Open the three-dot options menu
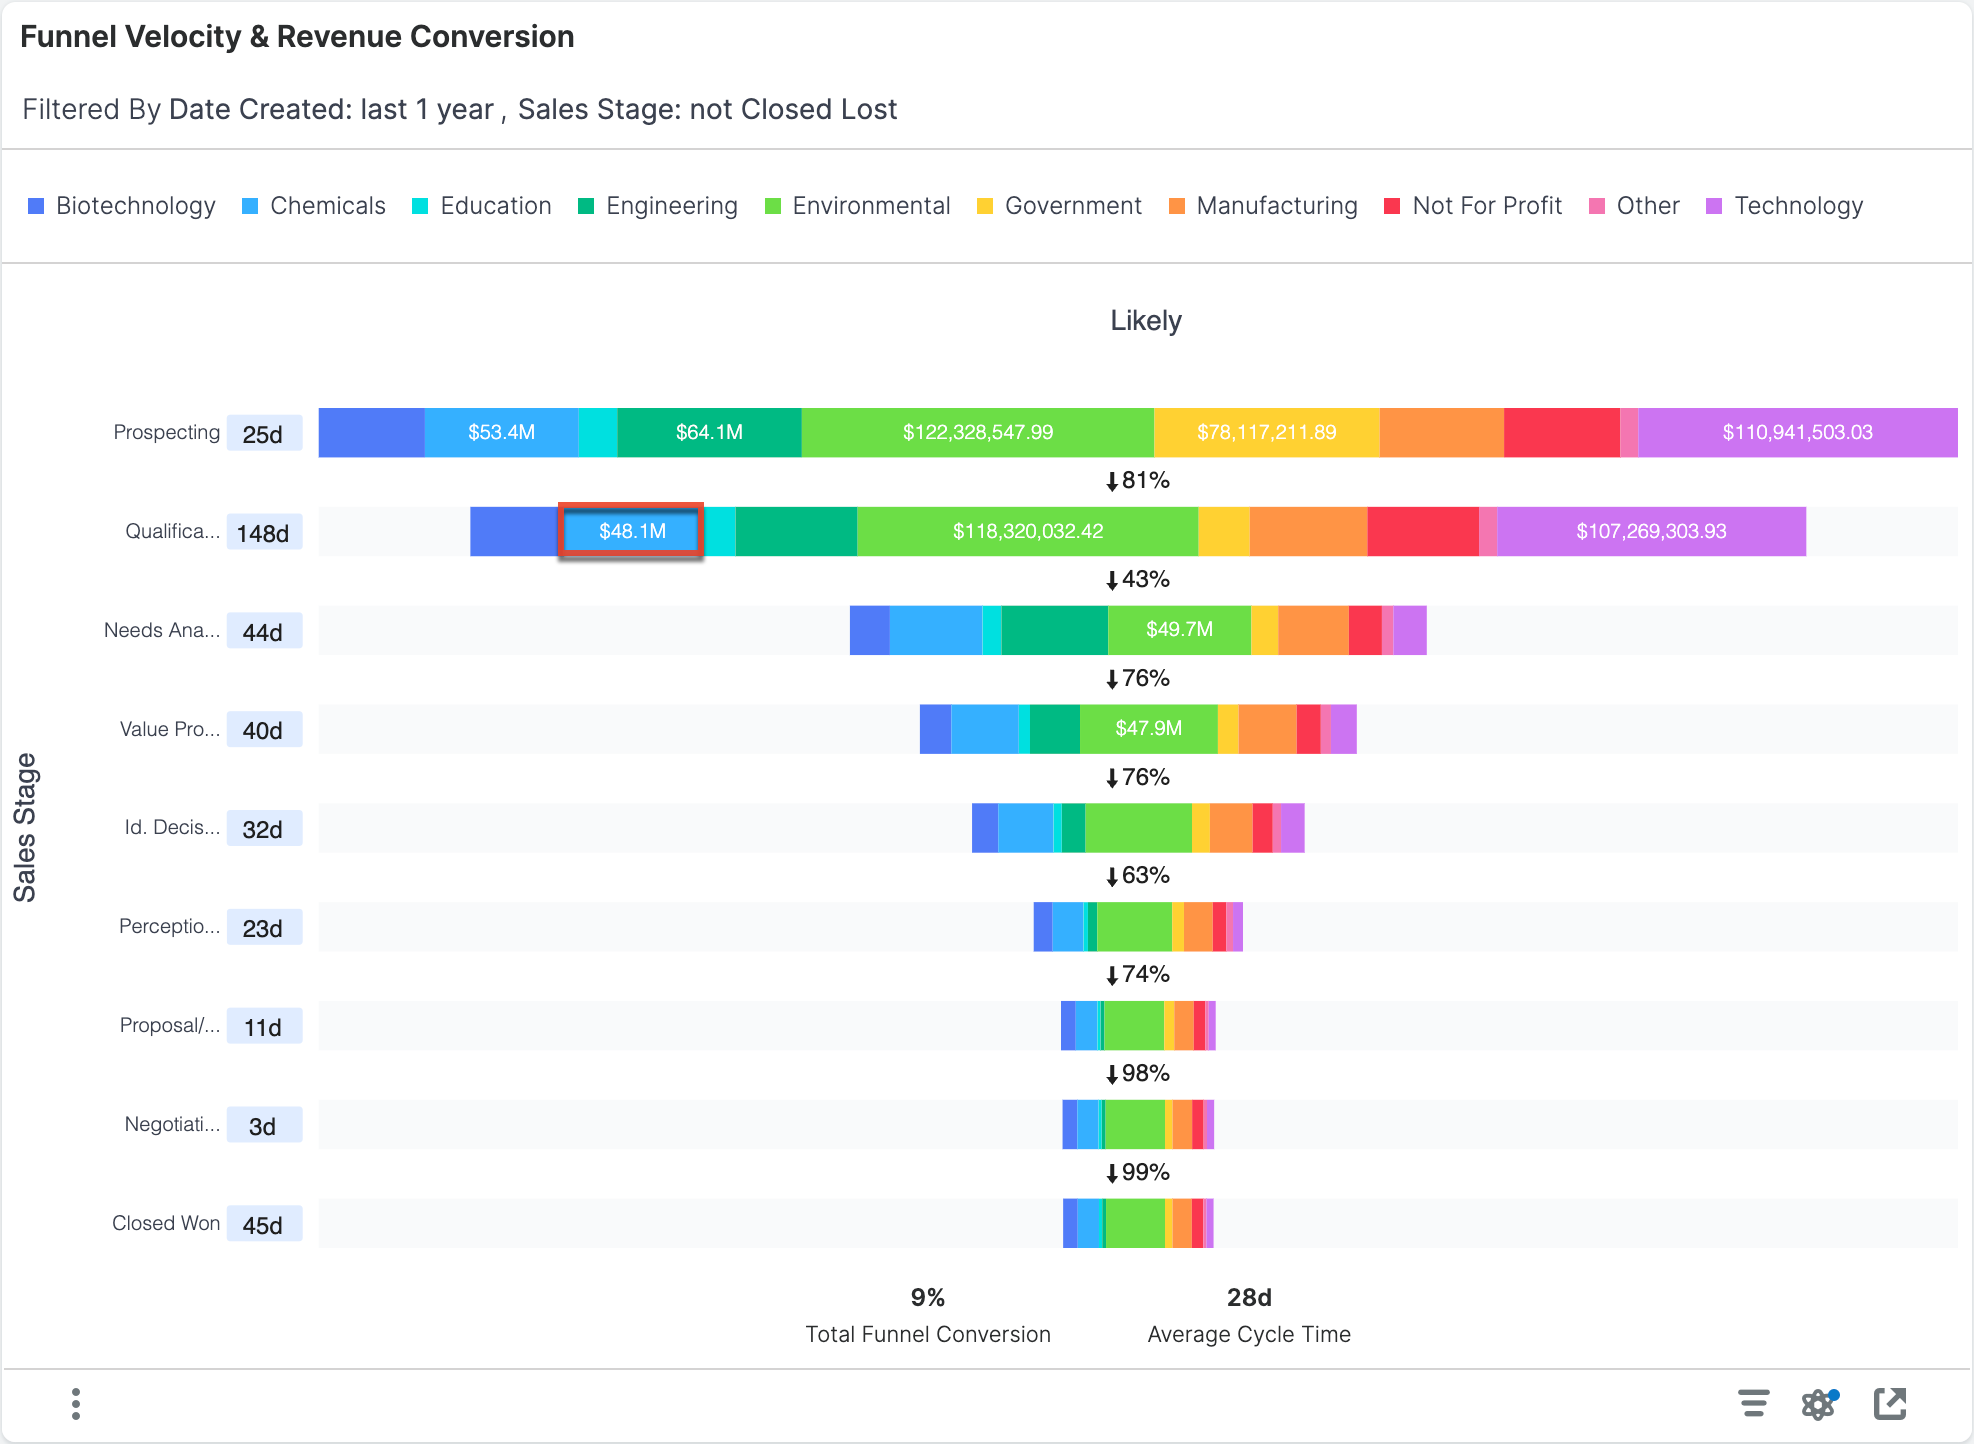 tap(75, 1404)
